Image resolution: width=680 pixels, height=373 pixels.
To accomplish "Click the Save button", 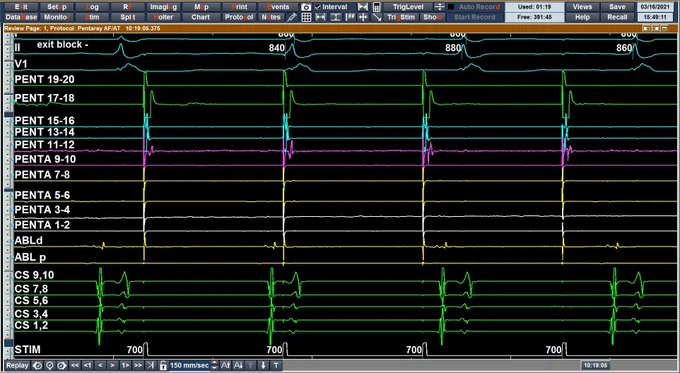I will pyautogui.click(x=617, y=7).
